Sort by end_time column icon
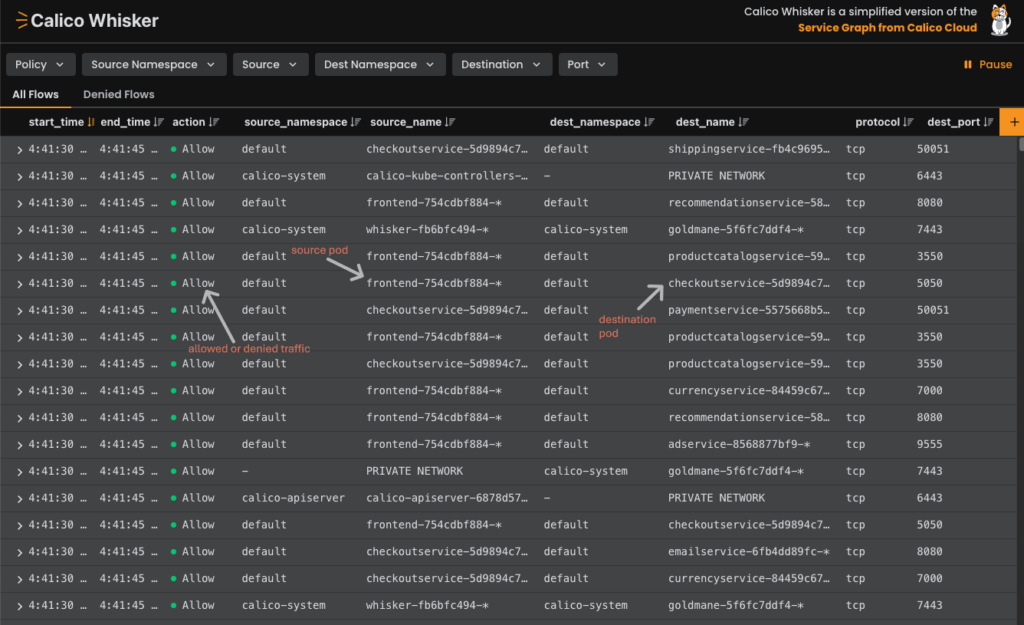Screen dimensions: 1024x625 tap(159, 122)
